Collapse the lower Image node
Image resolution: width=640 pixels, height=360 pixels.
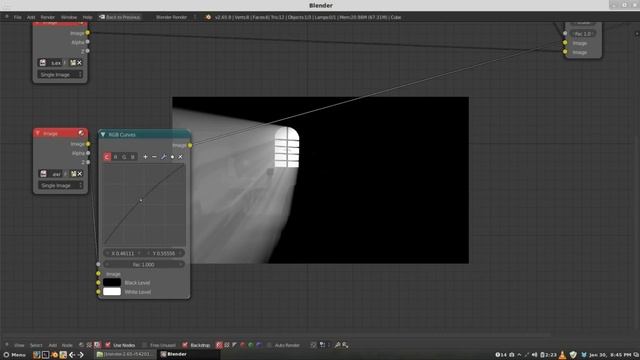tap(38, 133)
